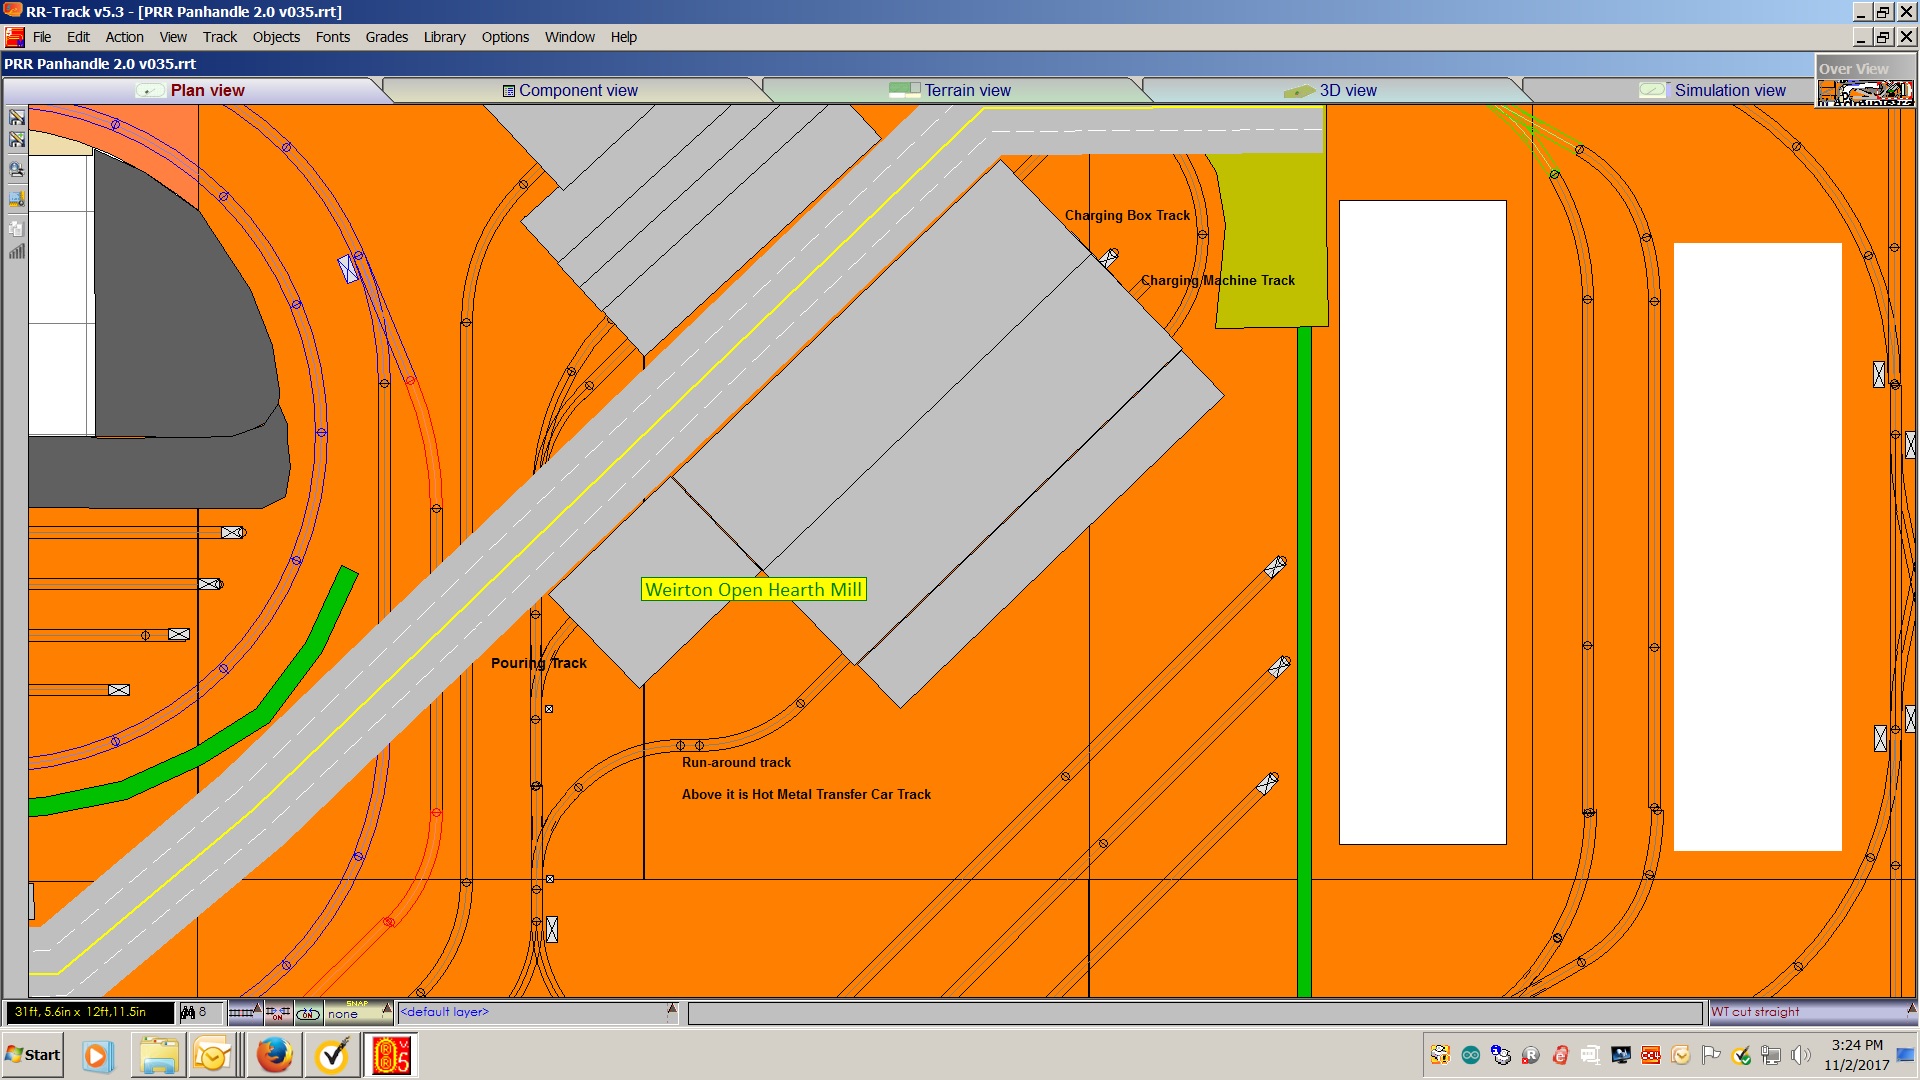
Task: Launch Firefox from the taskbar
Action: (273, 1055)
